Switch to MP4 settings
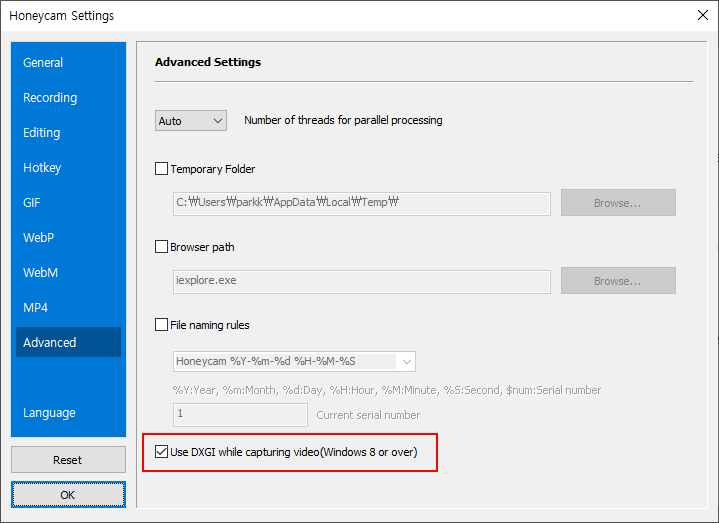Viewport: 719px width, 523px height. pyautogui.click(x=36, y=308)
